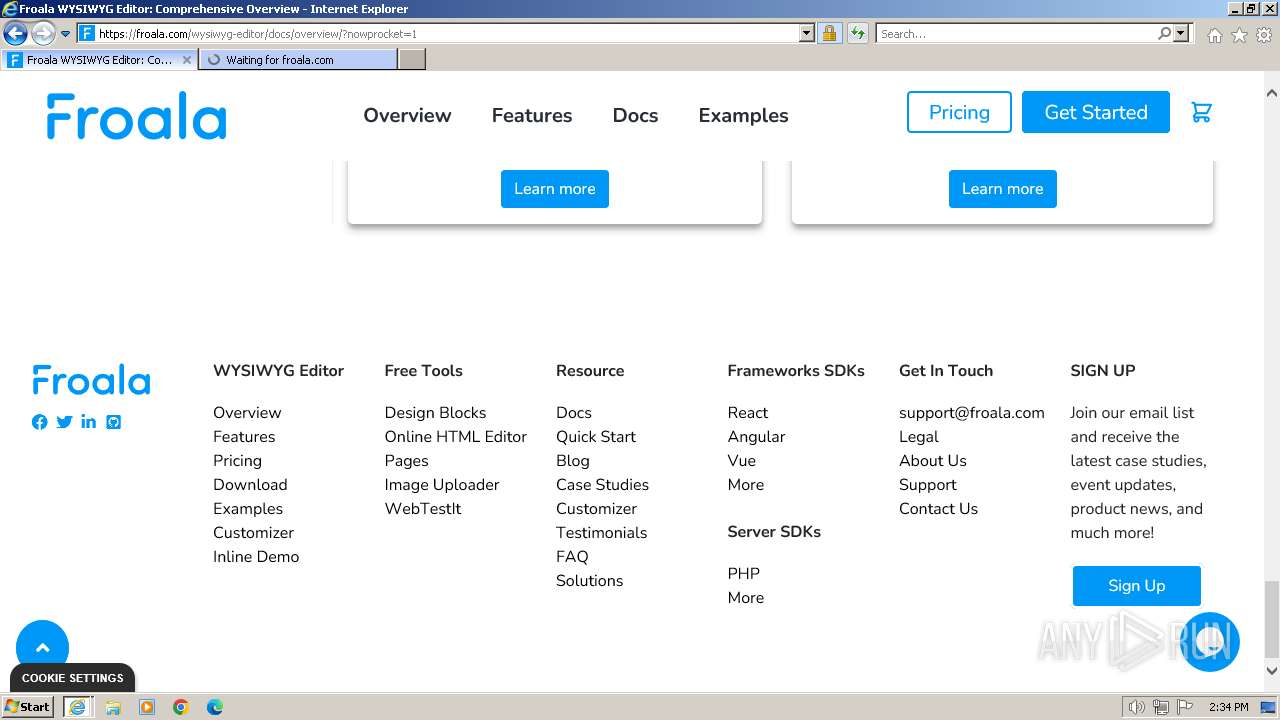
Task: Click into the browser address bar
Action: click(448, 33)
